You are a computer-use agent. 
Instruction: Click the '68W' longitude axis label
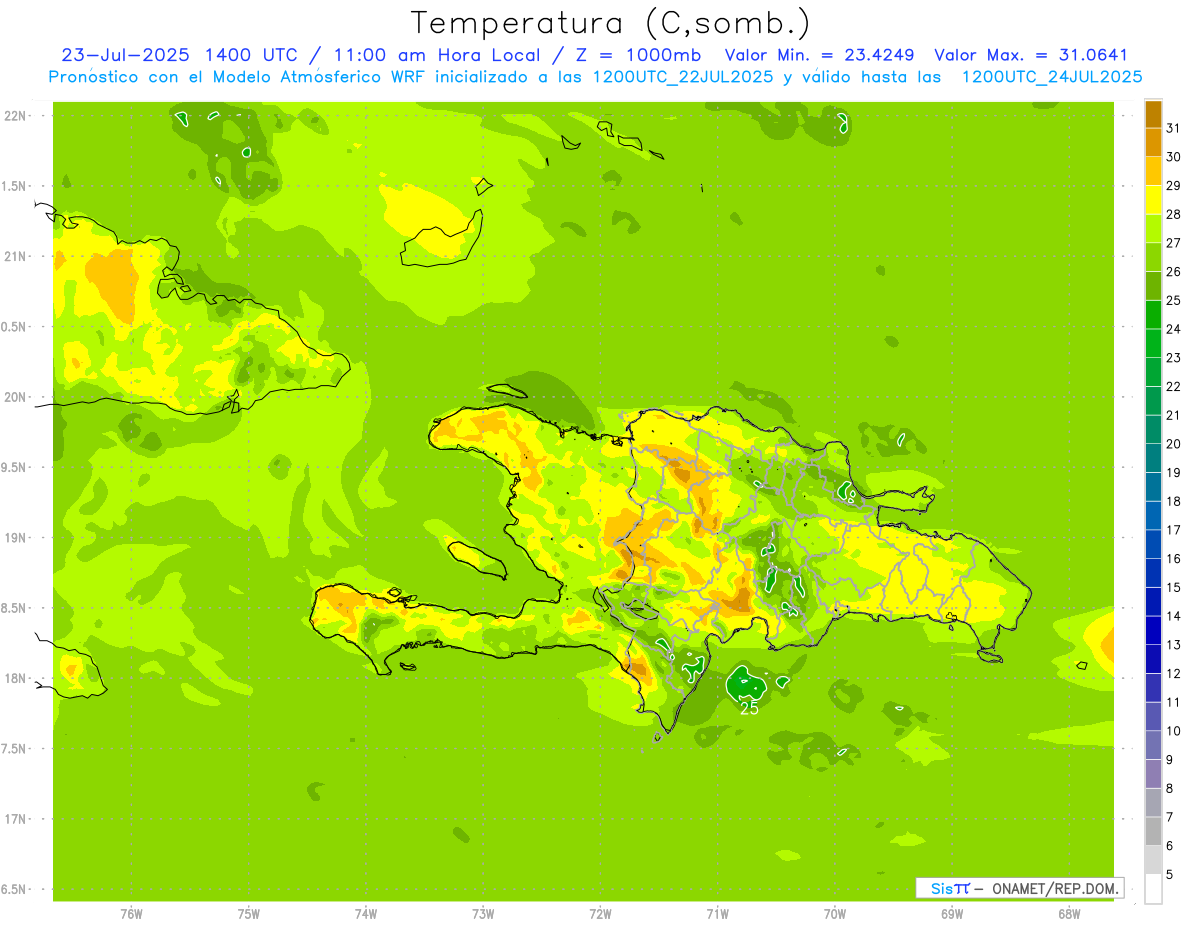click(1069, 914)
